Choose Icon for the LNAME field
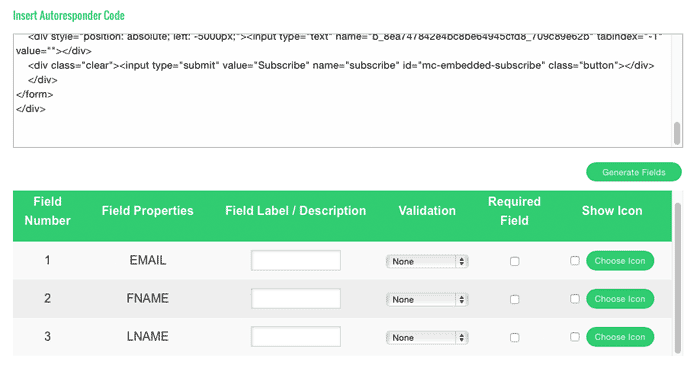Viewport: 700px width, 378px height. tap(620, 337)
